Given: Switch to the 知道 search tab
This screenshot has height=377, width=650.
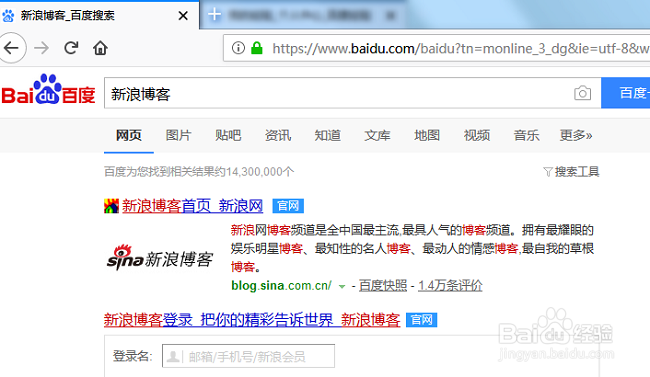Looking at the screenshot, I should click(327, 135).
